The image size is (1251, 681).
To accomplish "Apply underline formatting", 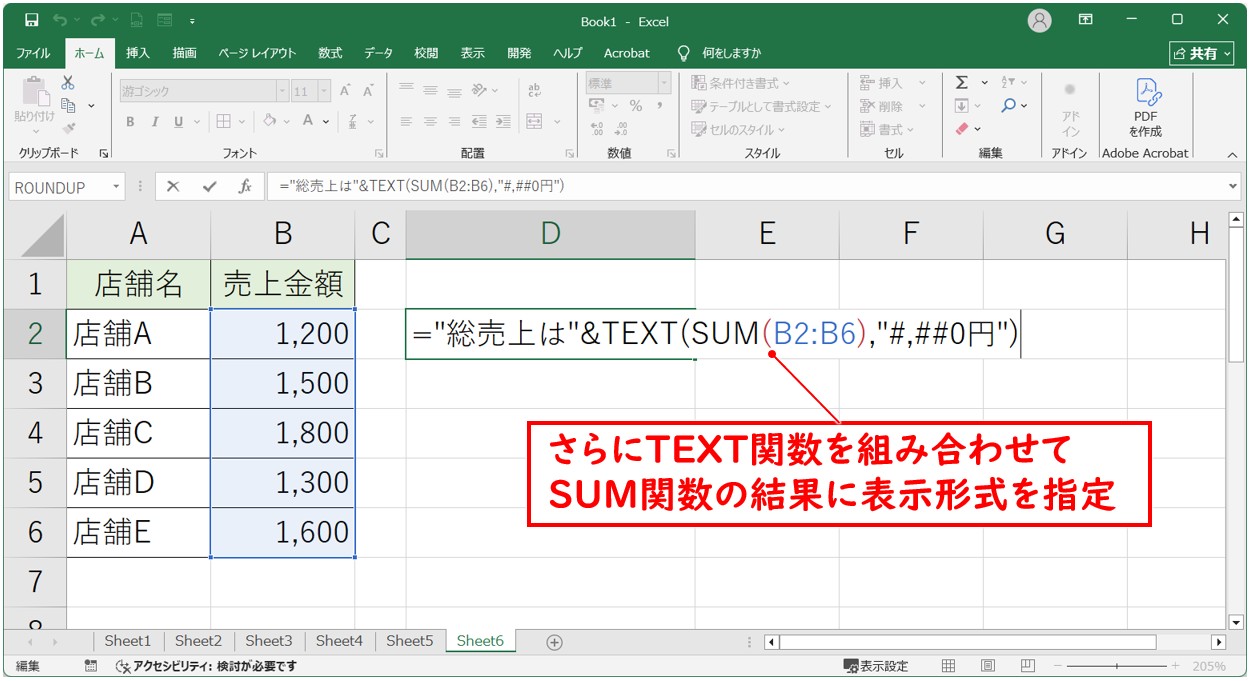I will point(178,121).
